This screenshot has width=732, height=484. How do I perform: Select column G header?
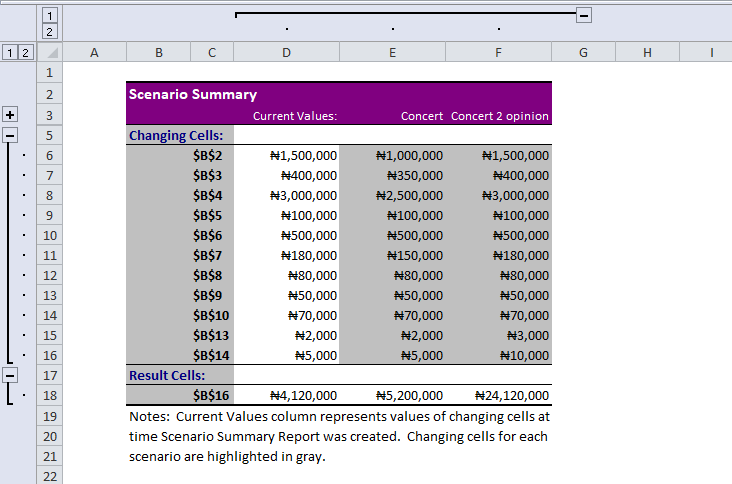pyautogui.click(x=583, y=53)
